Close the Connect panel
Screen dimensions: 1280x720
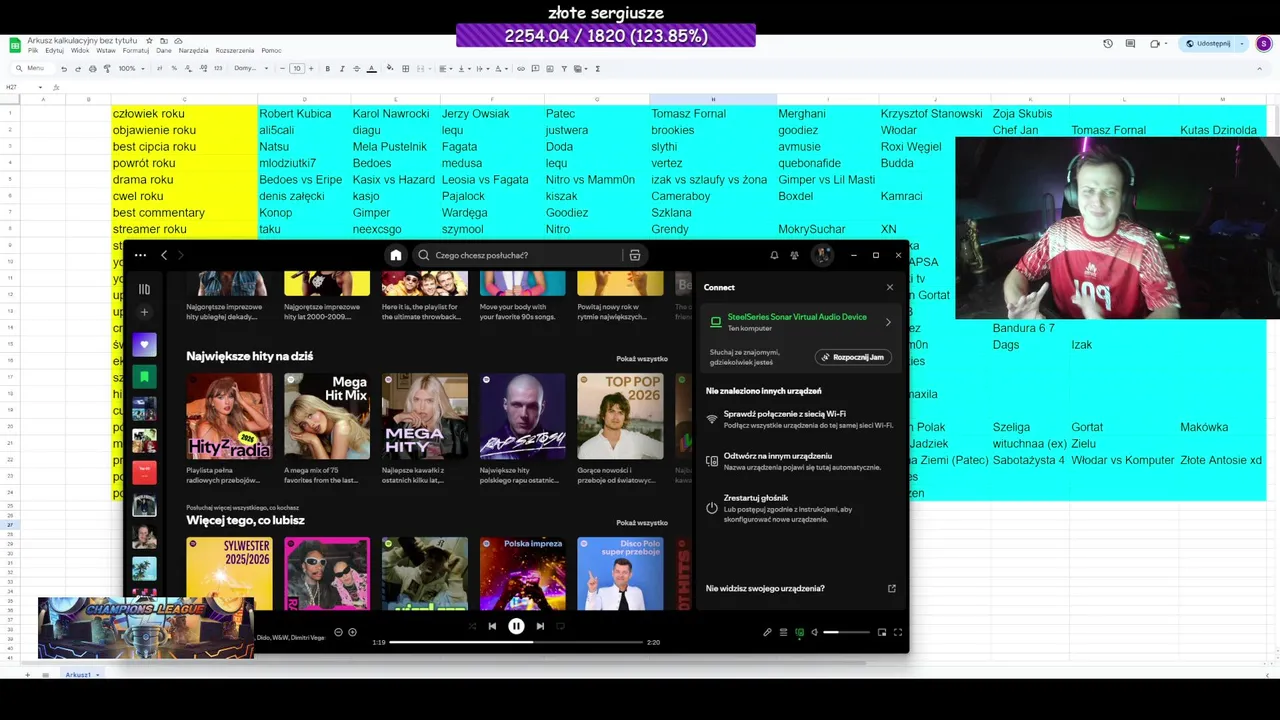pyautogui.click(x=890, y=287)
